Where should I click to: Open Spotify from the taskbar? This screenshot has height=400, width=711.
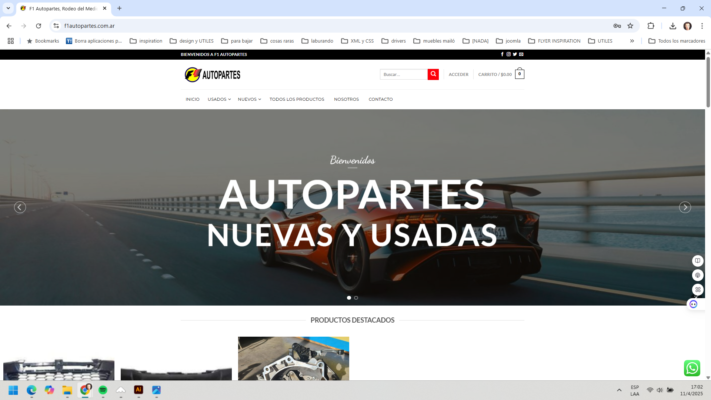tap(103, 390)
